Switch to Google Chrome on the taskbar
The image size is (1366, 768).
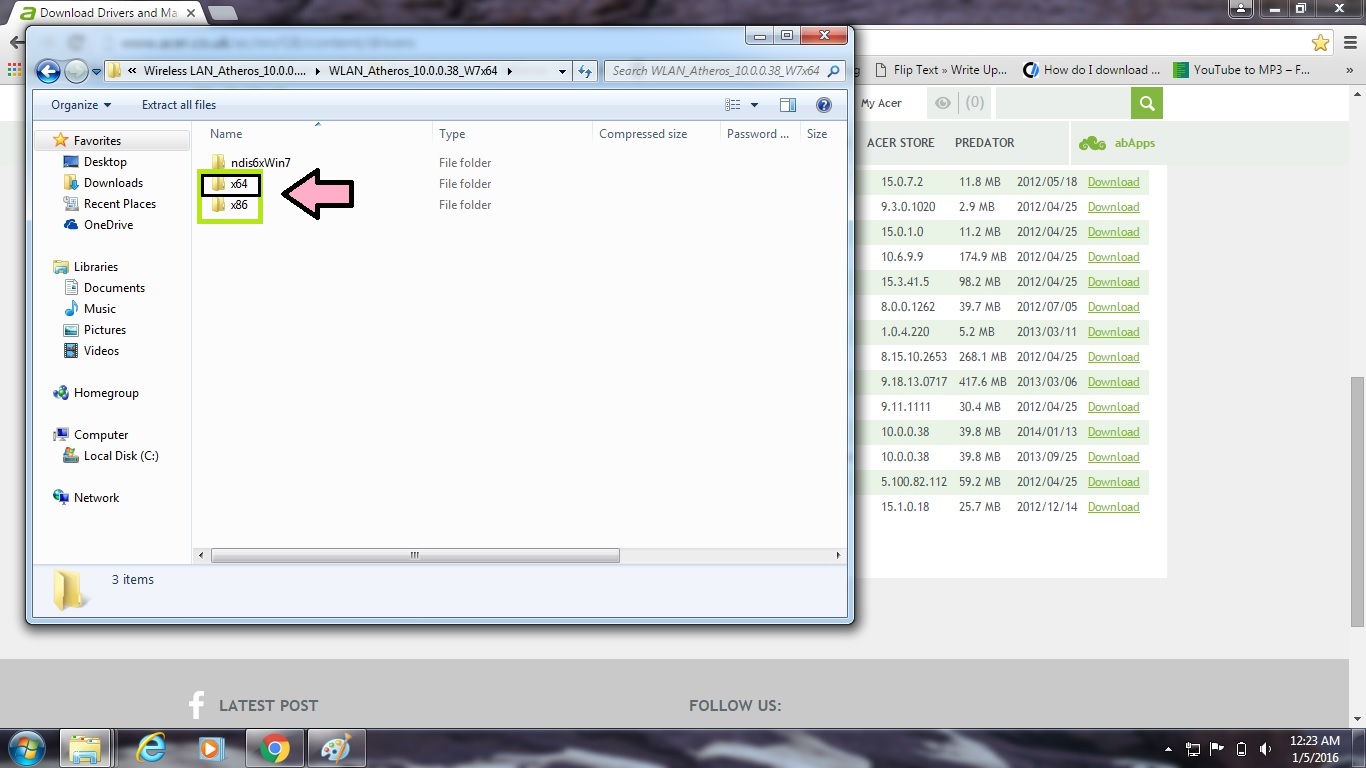[x=275, y=748]
